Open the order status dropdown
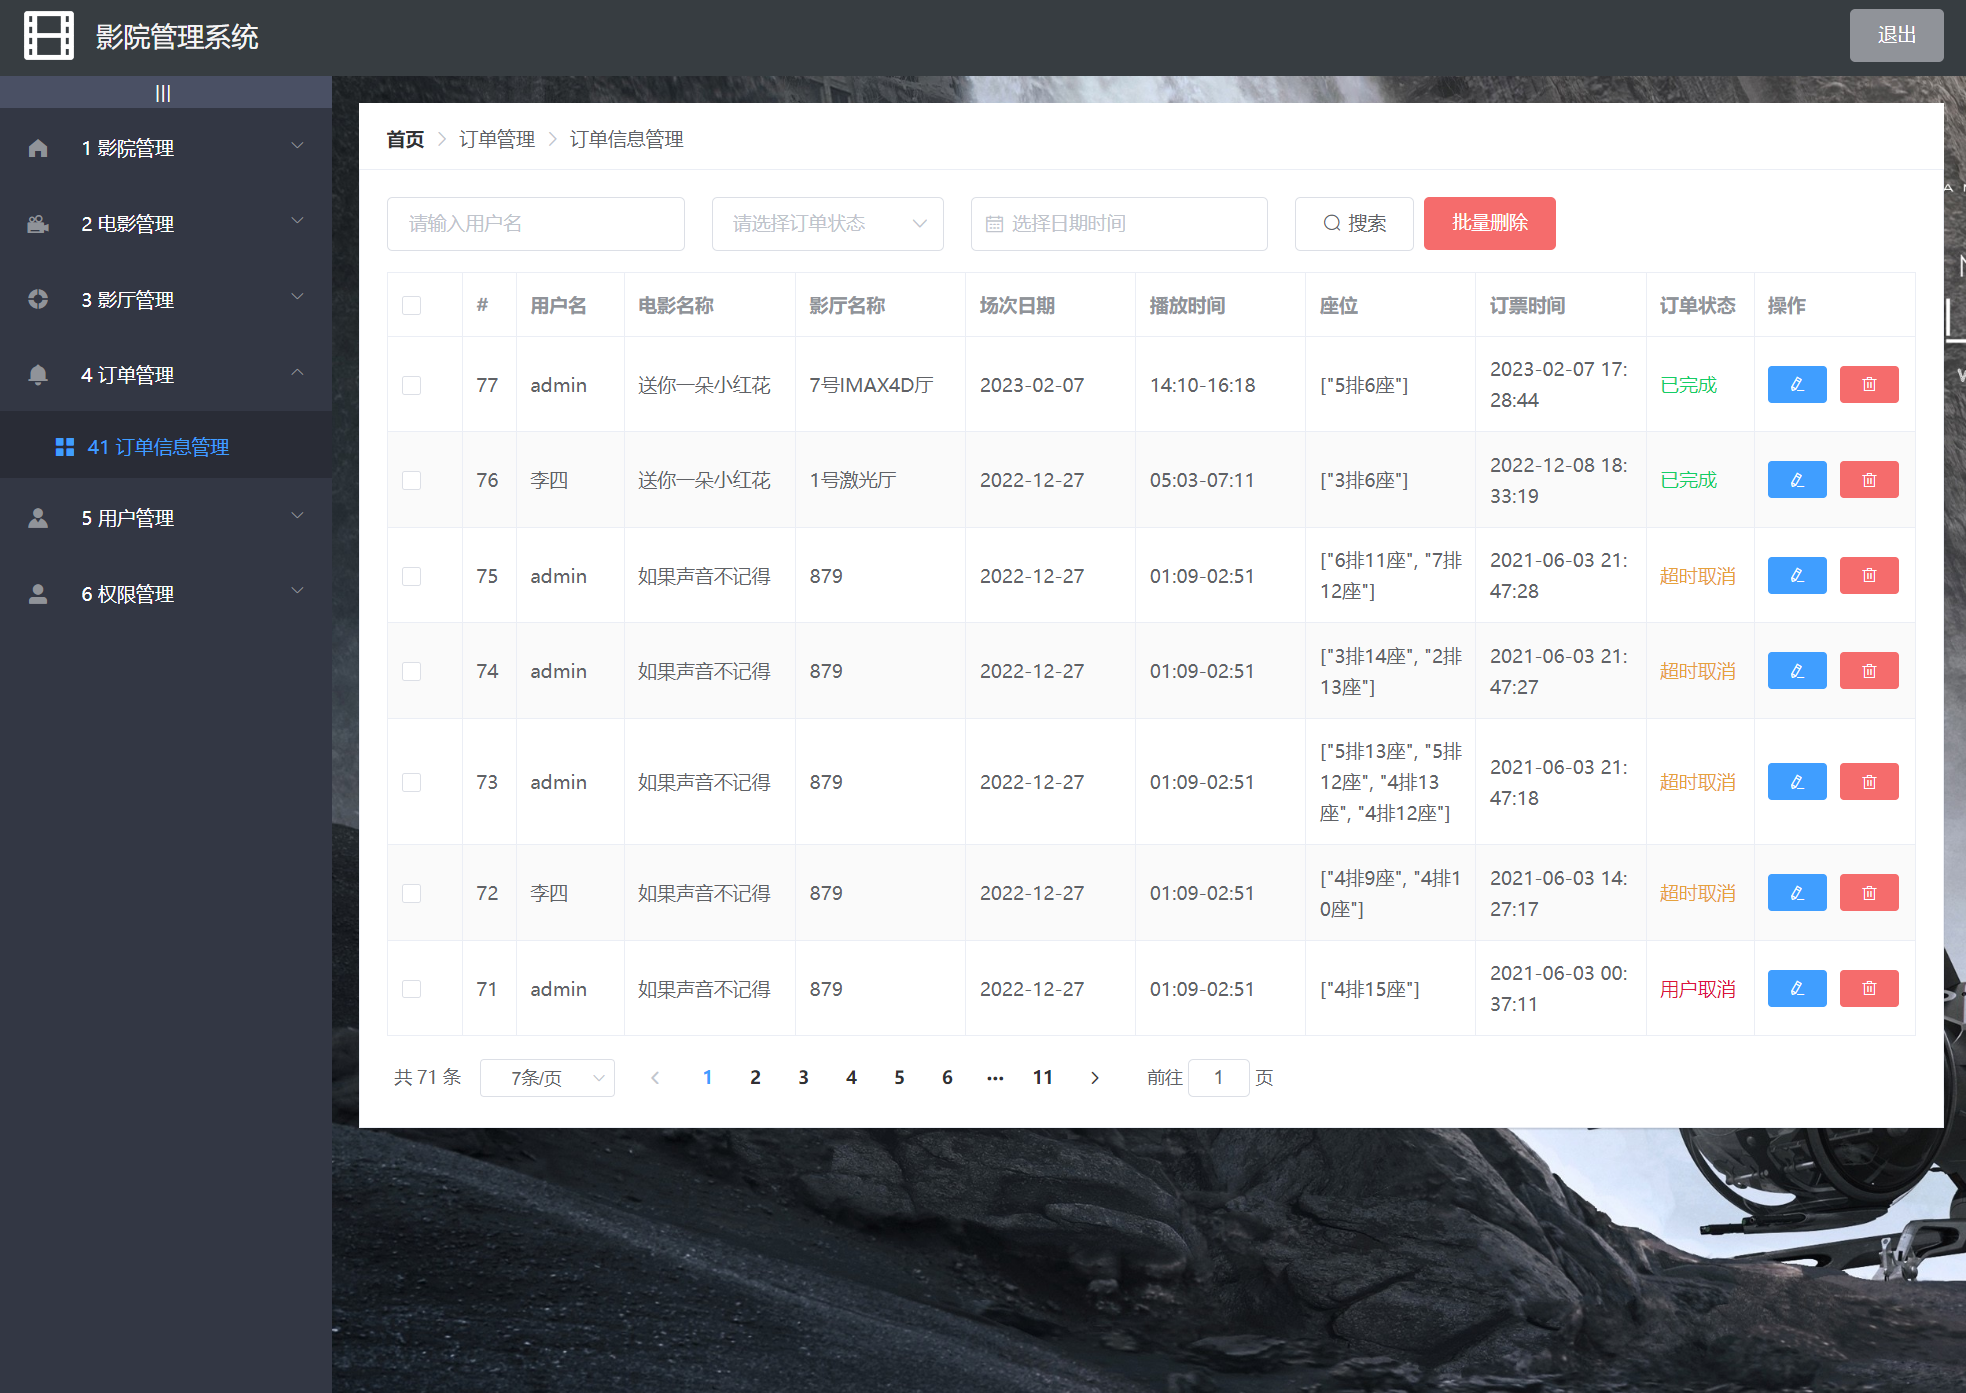The image size is (1966, 1393). pyautogui.click(x=827, y=224)
